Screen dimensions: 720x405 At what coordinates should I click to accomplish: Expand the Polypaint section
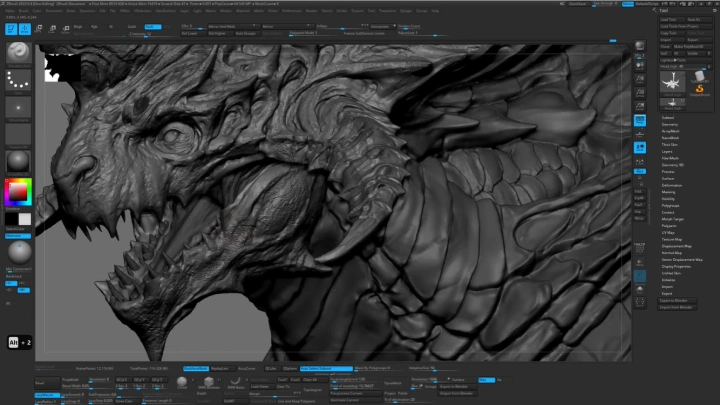(x=669, y=226)
